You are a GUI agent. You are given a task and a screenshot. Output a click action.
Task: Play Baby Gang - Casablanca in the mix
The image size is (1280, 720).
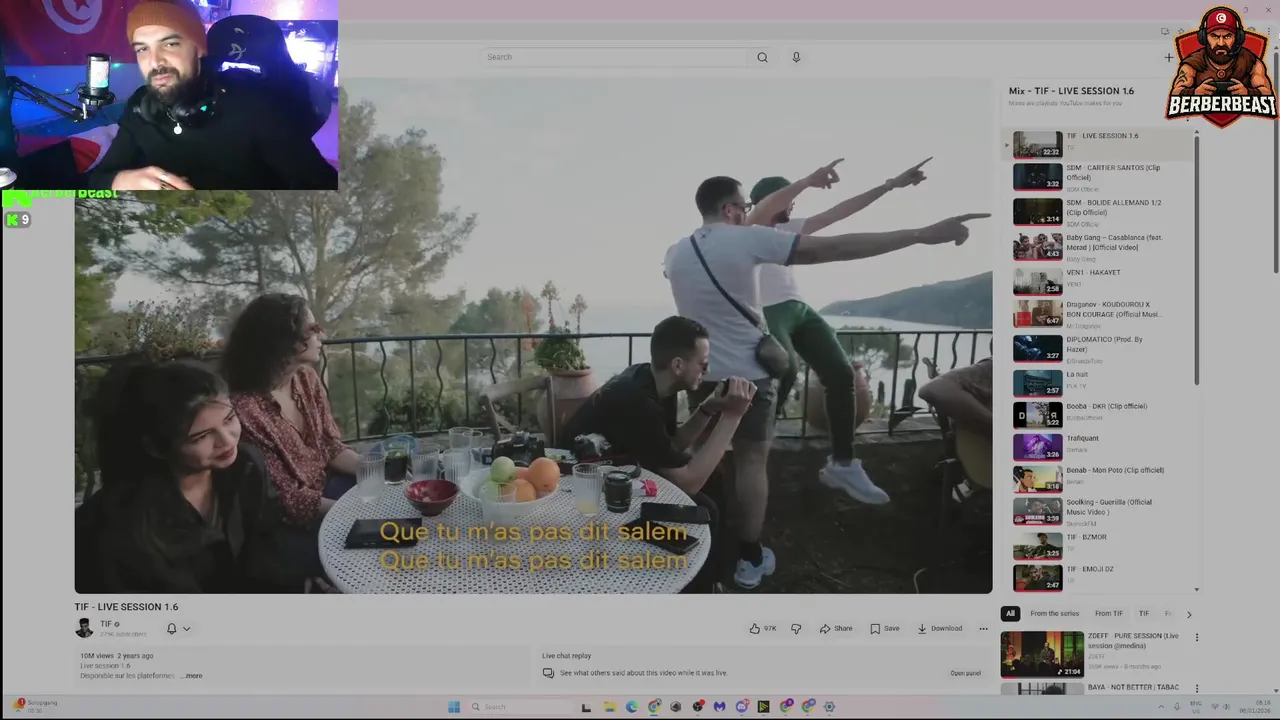(1098, 247)
